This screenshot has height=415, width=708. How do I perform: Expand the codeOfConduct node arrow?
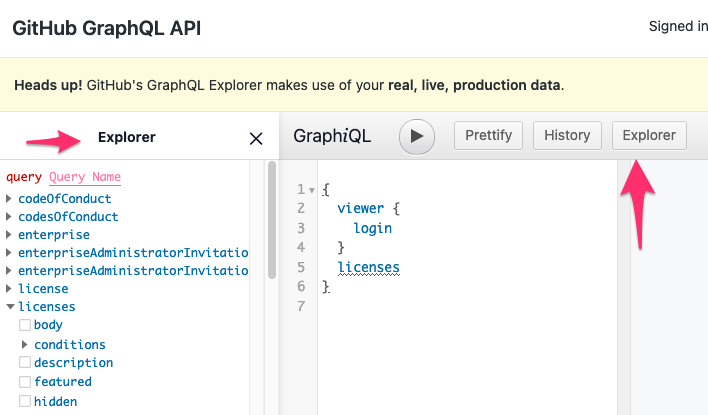point(9,198)
